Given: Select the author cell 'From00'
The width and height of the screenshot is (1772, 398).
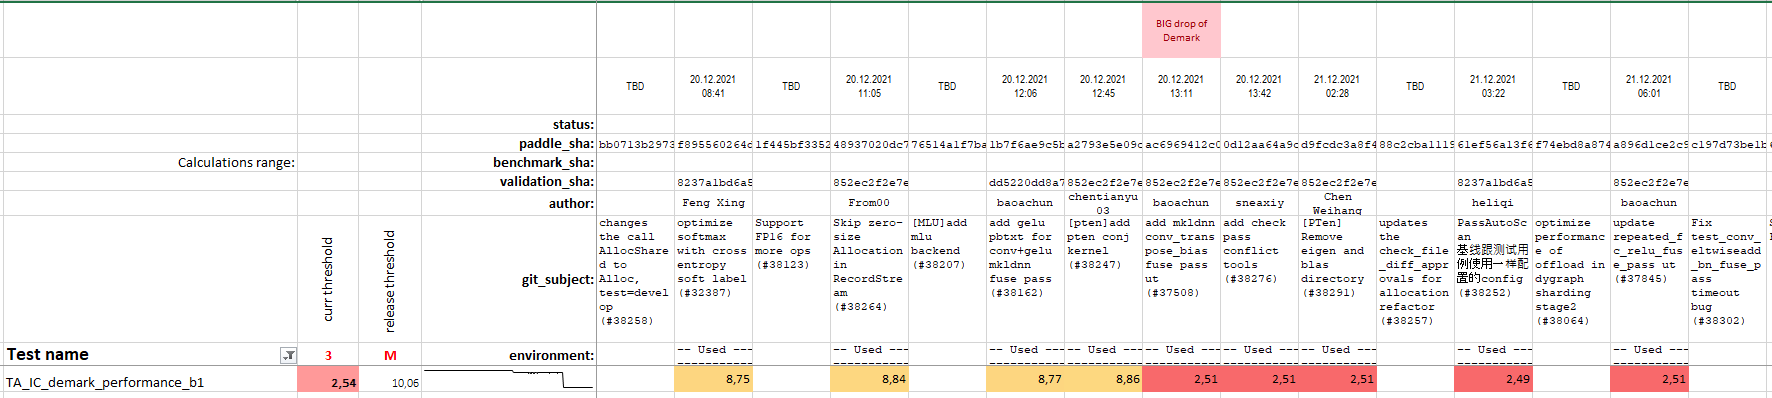Looking at the screenshot, I should (x=869, y=203).
